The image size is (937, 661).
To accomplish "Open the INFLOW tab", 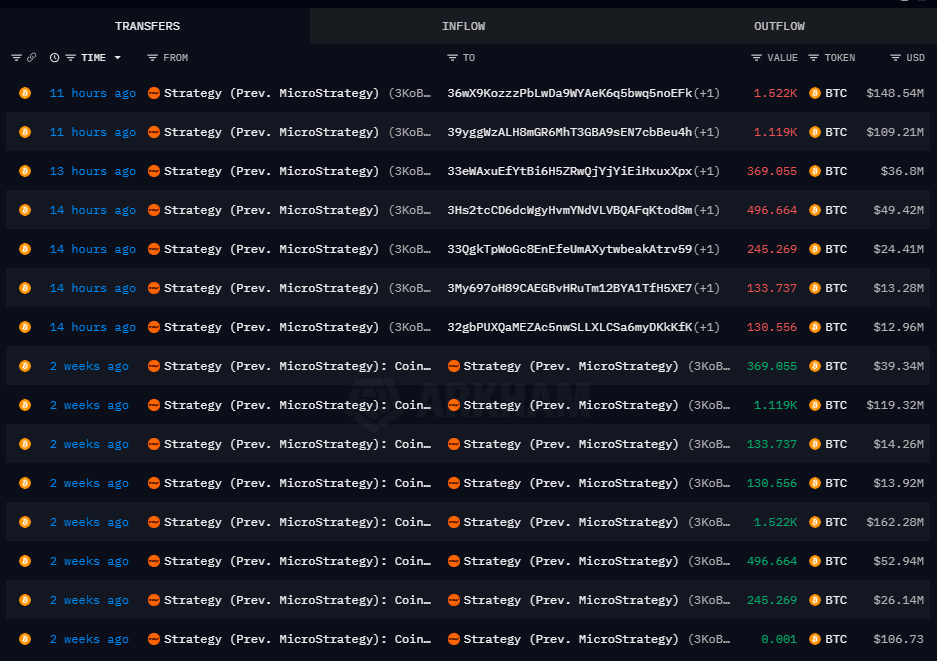I will coord(463,26).
